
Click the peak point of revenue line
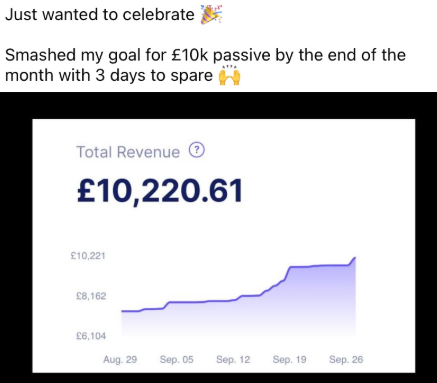[355, 258]
